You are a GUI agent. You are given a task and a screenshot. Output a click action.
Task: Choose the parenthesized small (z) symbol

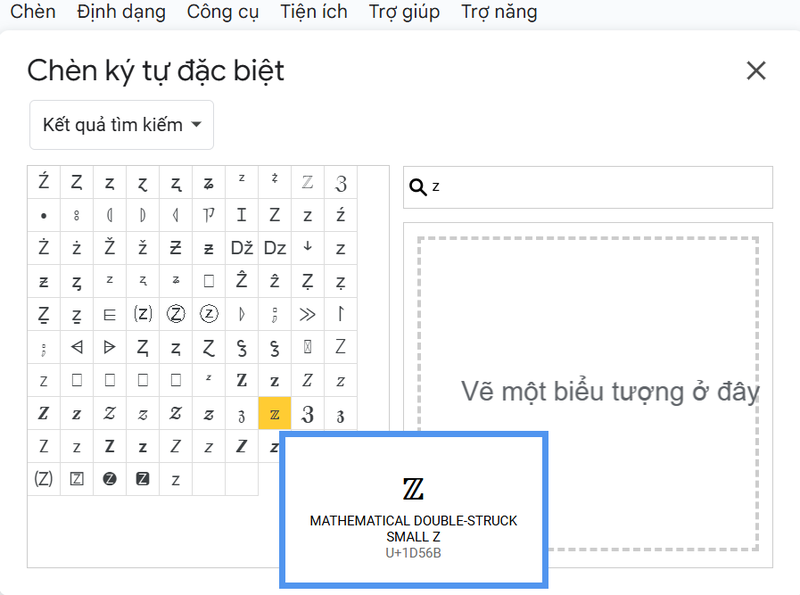pos(143,314)
